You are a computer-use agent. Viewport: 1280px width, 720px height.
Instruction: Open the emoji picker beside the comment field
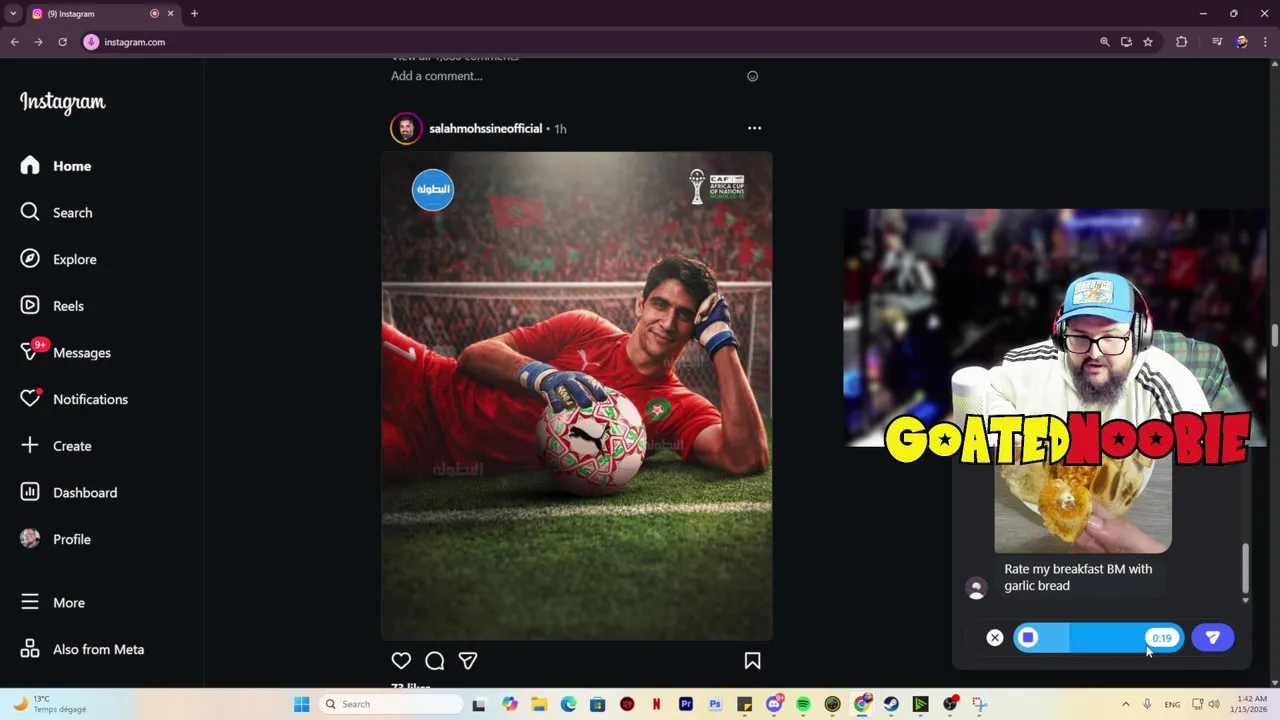coord(753,76)
